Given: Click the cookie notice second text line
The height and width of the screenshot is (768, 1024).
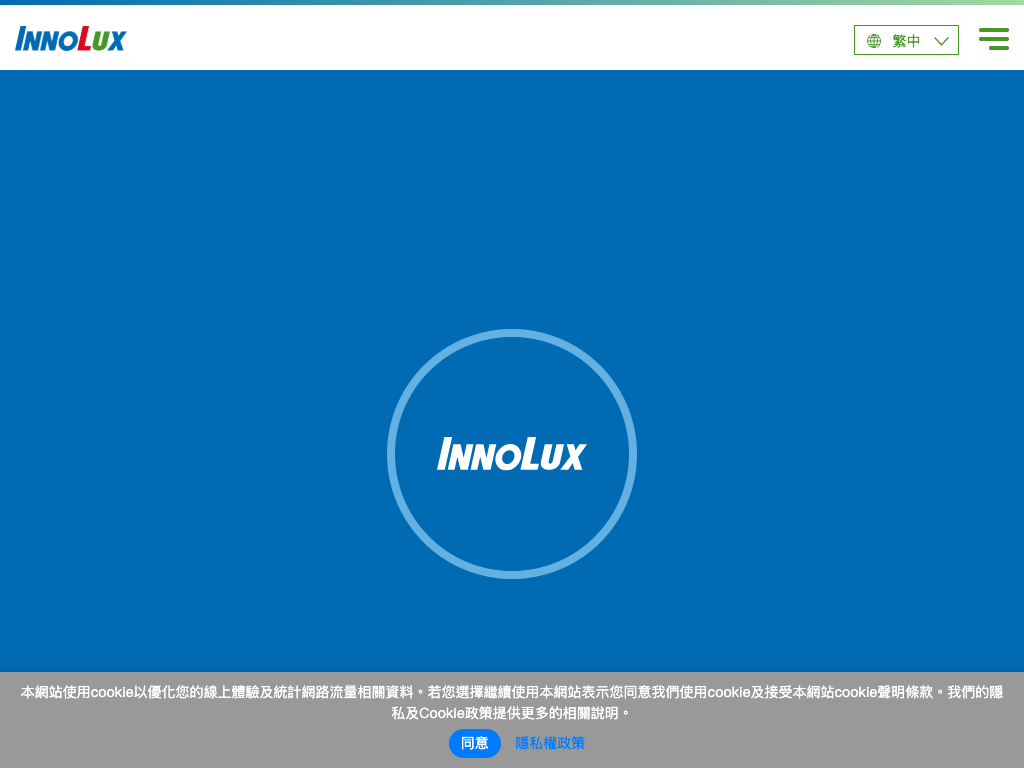Looking at the screenshot, I should (x=512, y=713).
